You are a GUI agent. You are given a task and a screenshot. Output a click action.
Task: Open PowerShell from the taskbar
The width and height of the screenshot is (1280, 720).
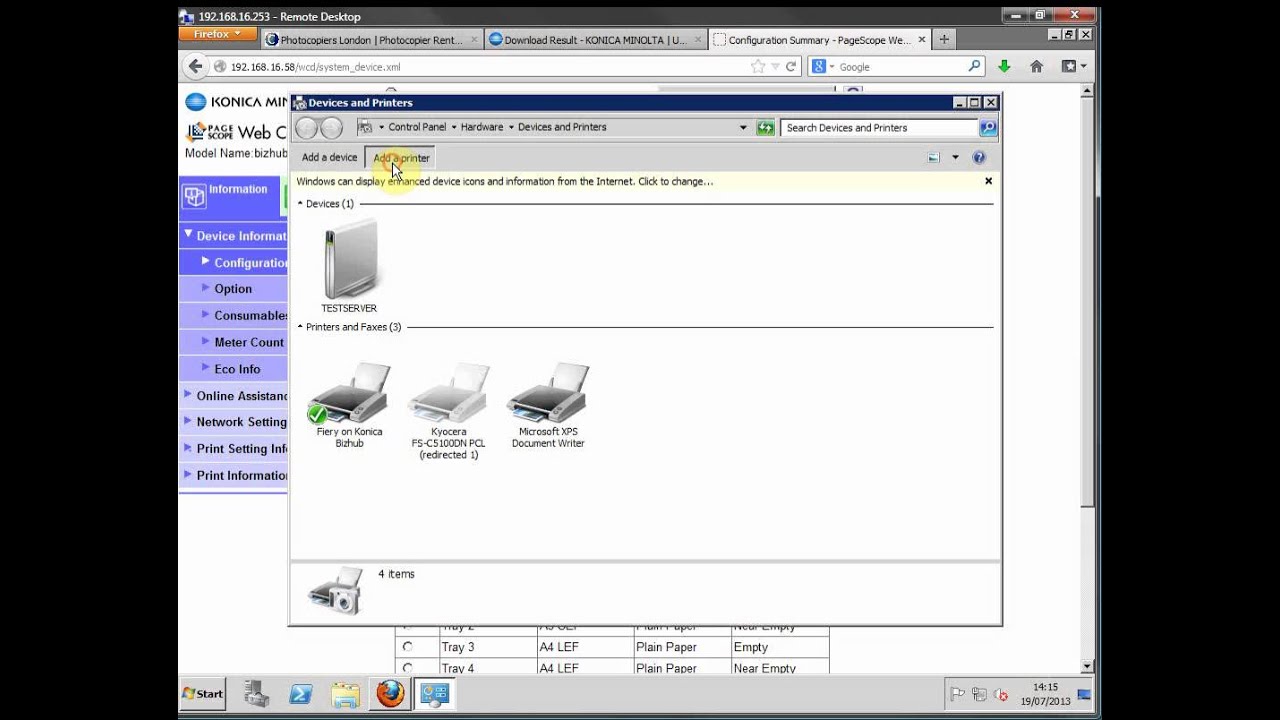(x=301, y=693)
